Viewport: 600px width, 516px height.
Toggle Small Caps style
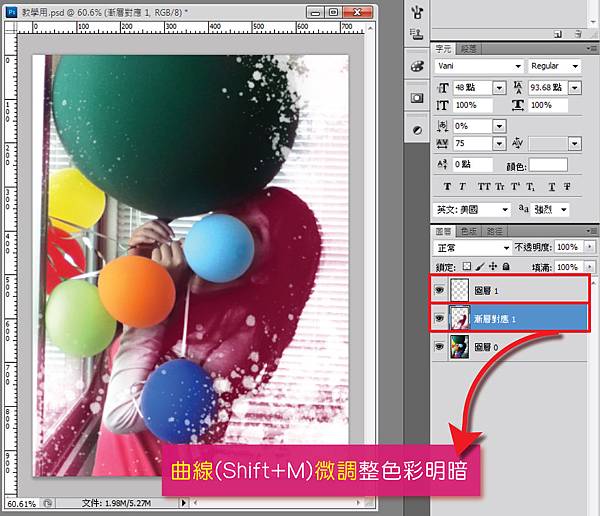(x=500, y=186)
